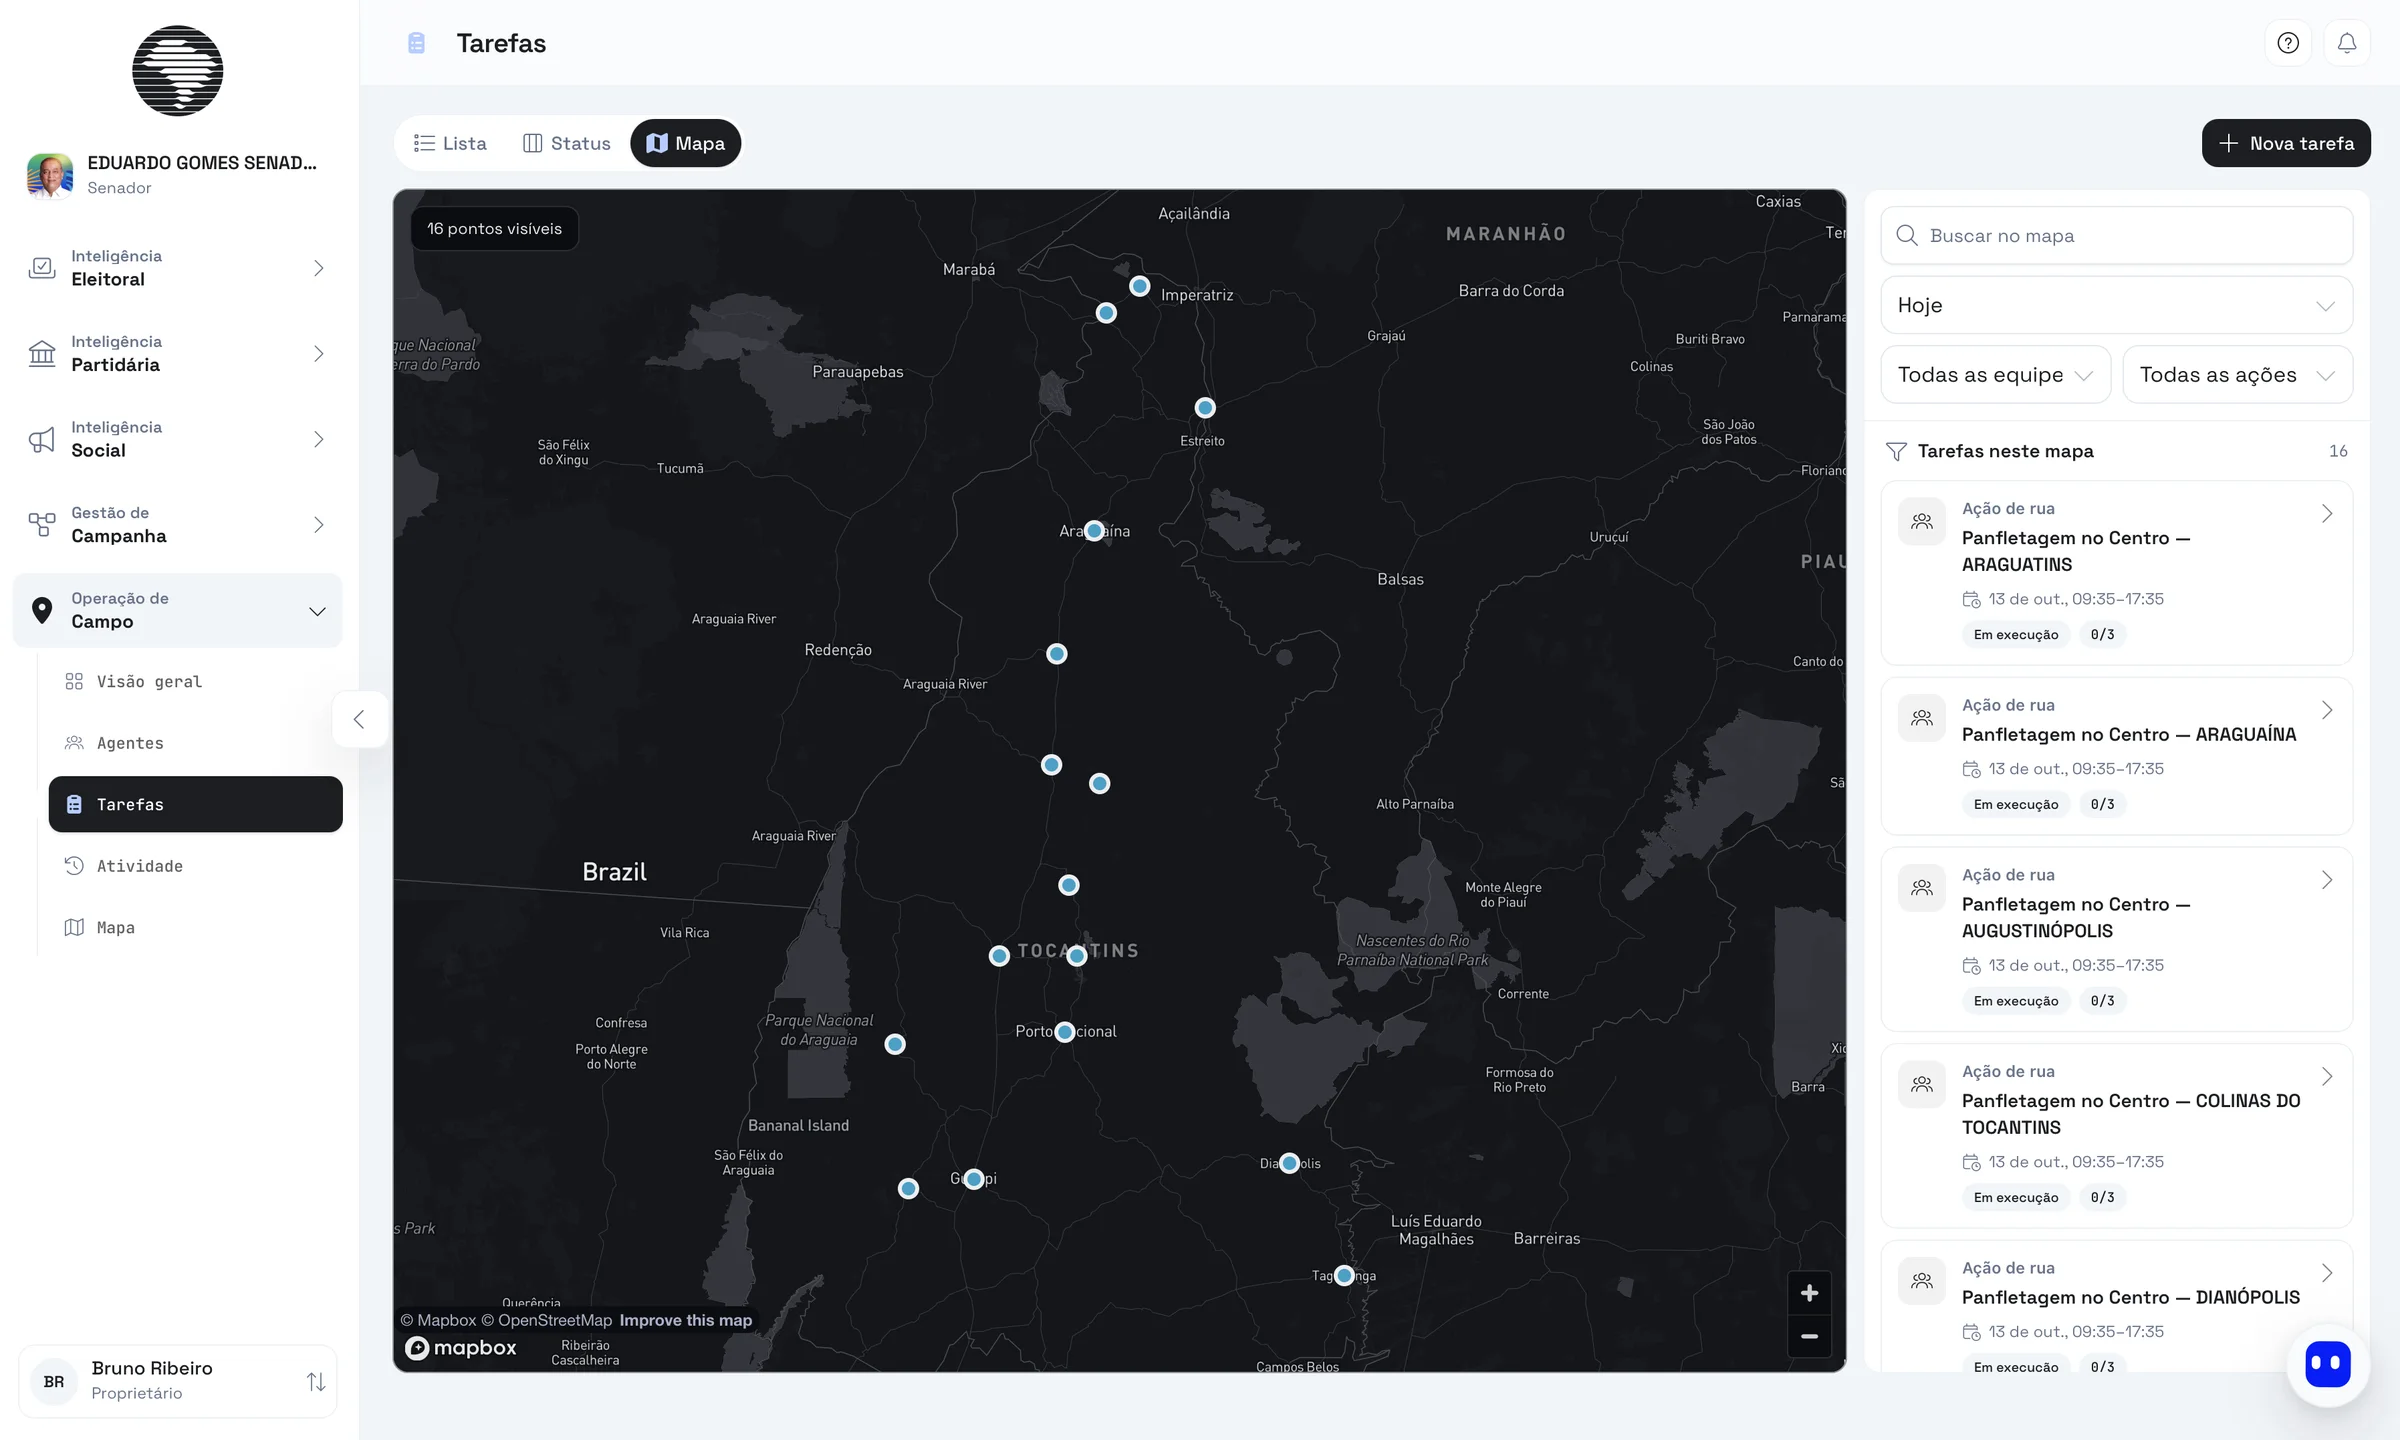Expand Inteligência Partidária menu
Viewport: 2400px width, 1440px height.
pos(178,354)
